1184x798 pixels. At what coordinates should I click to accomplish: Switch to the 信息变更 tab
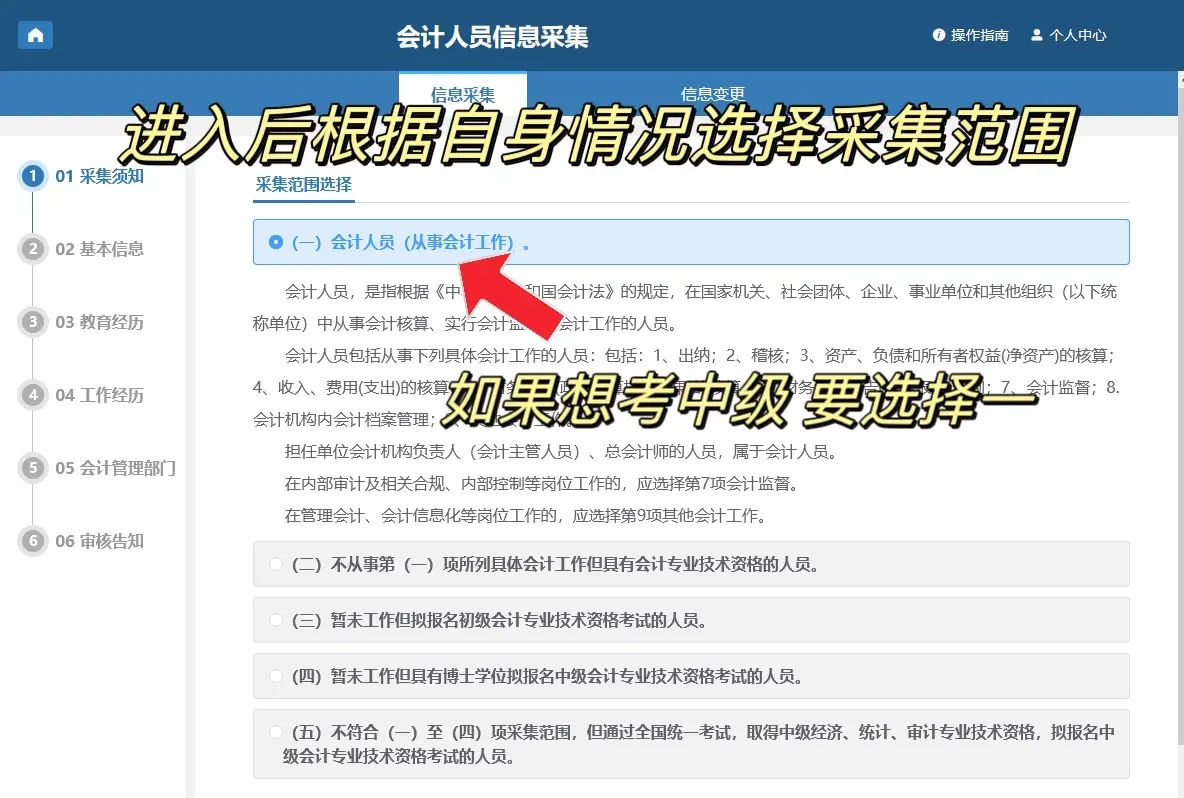point(712,94)
